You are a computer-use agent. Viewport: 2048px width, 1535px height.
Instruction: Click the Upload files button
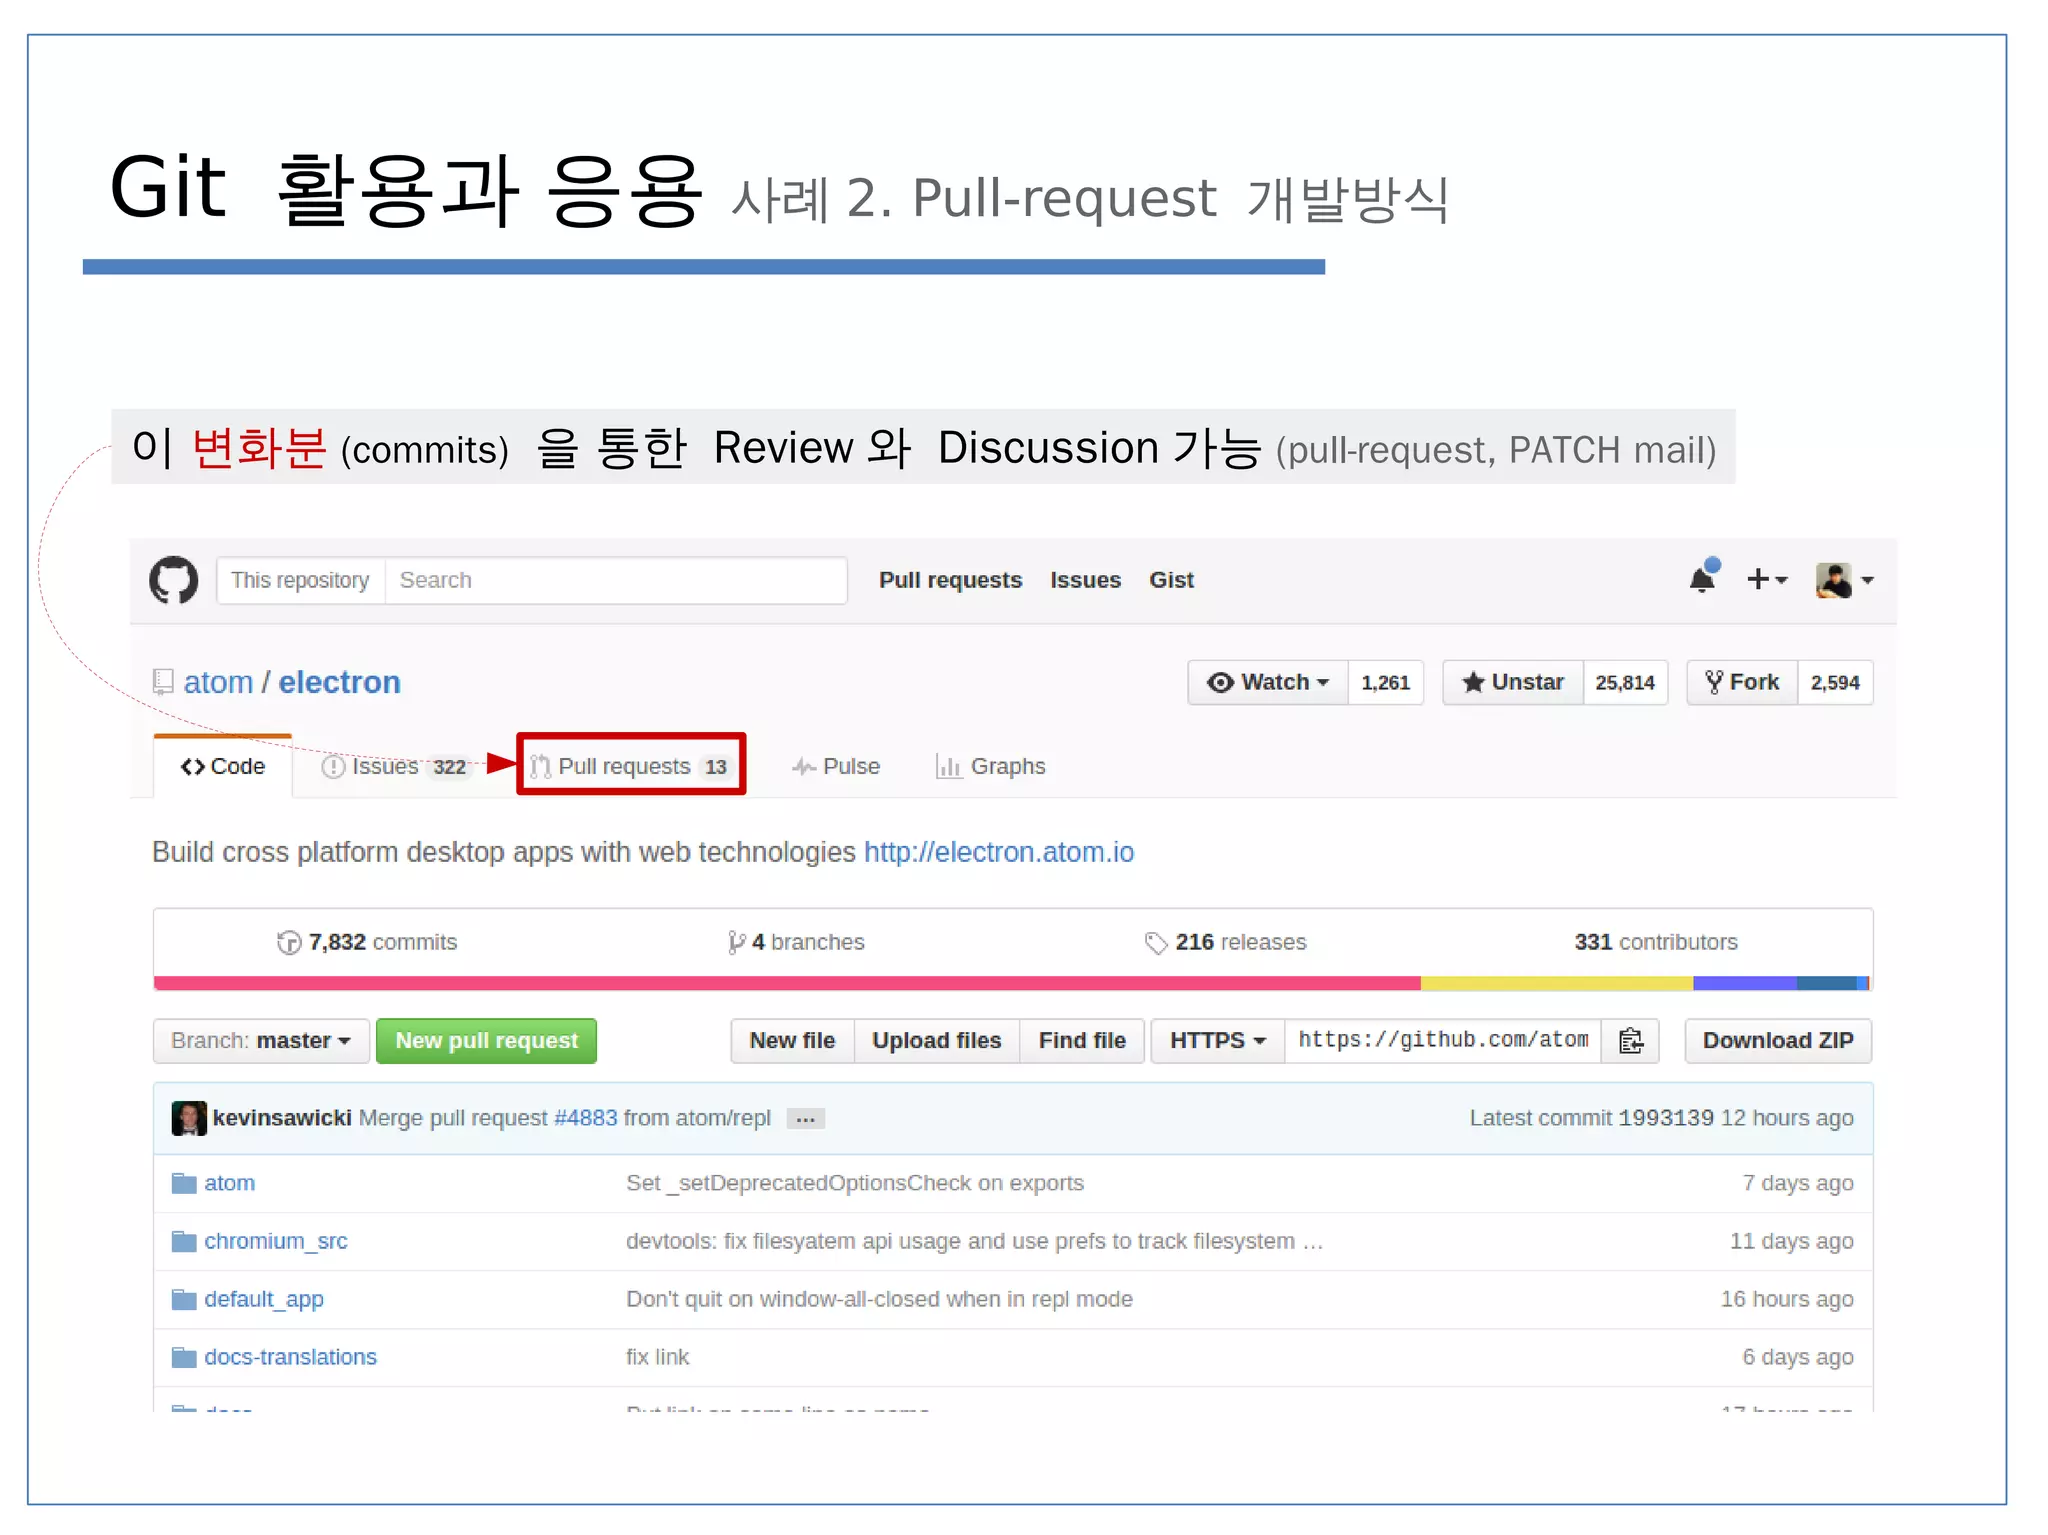[x=936, y=1041]
